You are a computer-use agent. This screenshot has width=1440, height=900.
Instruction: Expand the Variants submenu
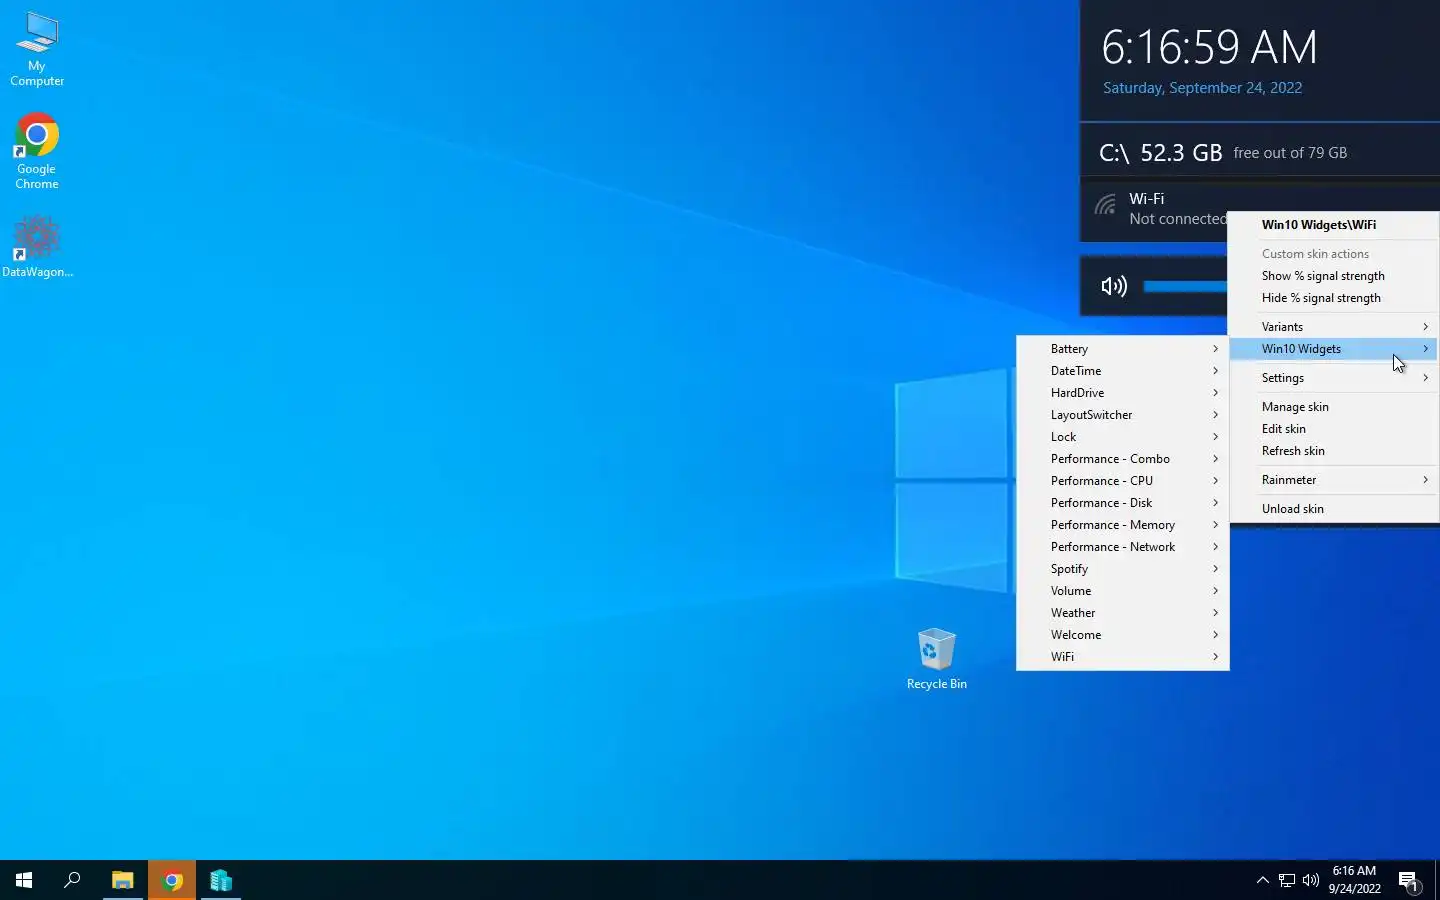(x=1334, y=327)
